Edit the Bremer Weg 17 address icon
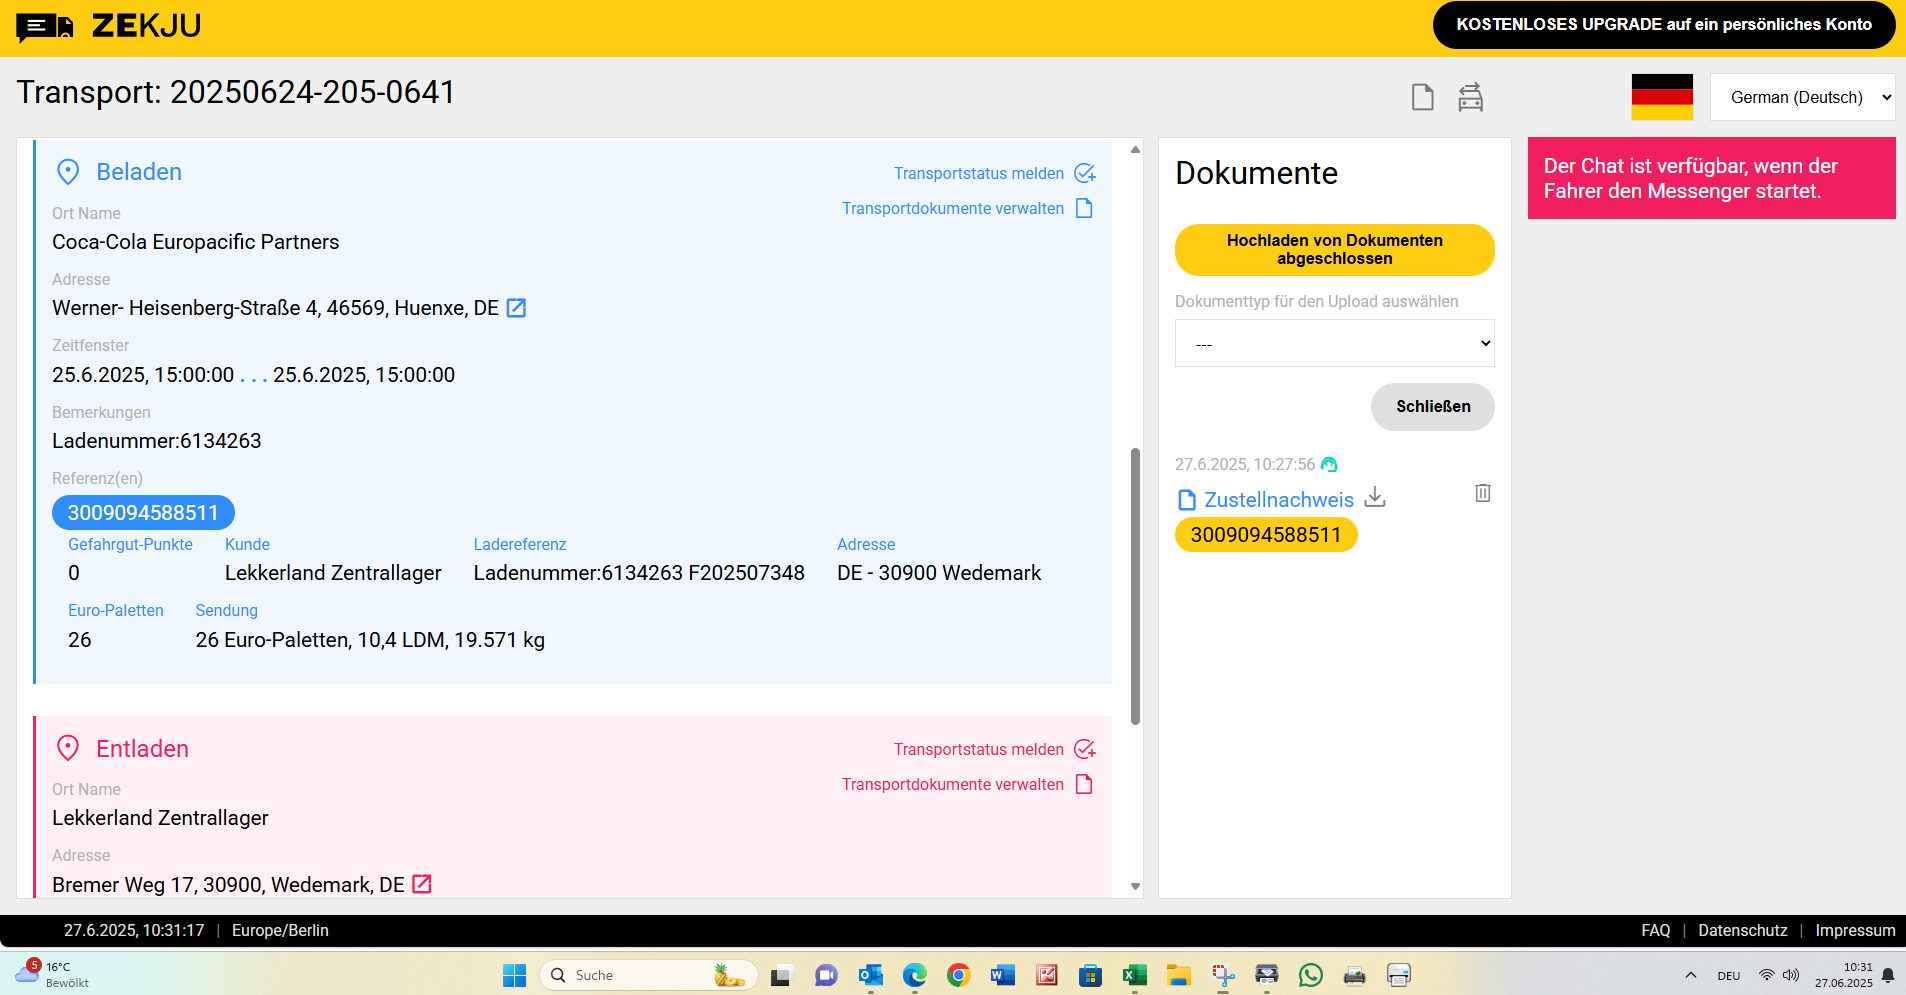Screen dimensions: 1906x995 (422, 884)
